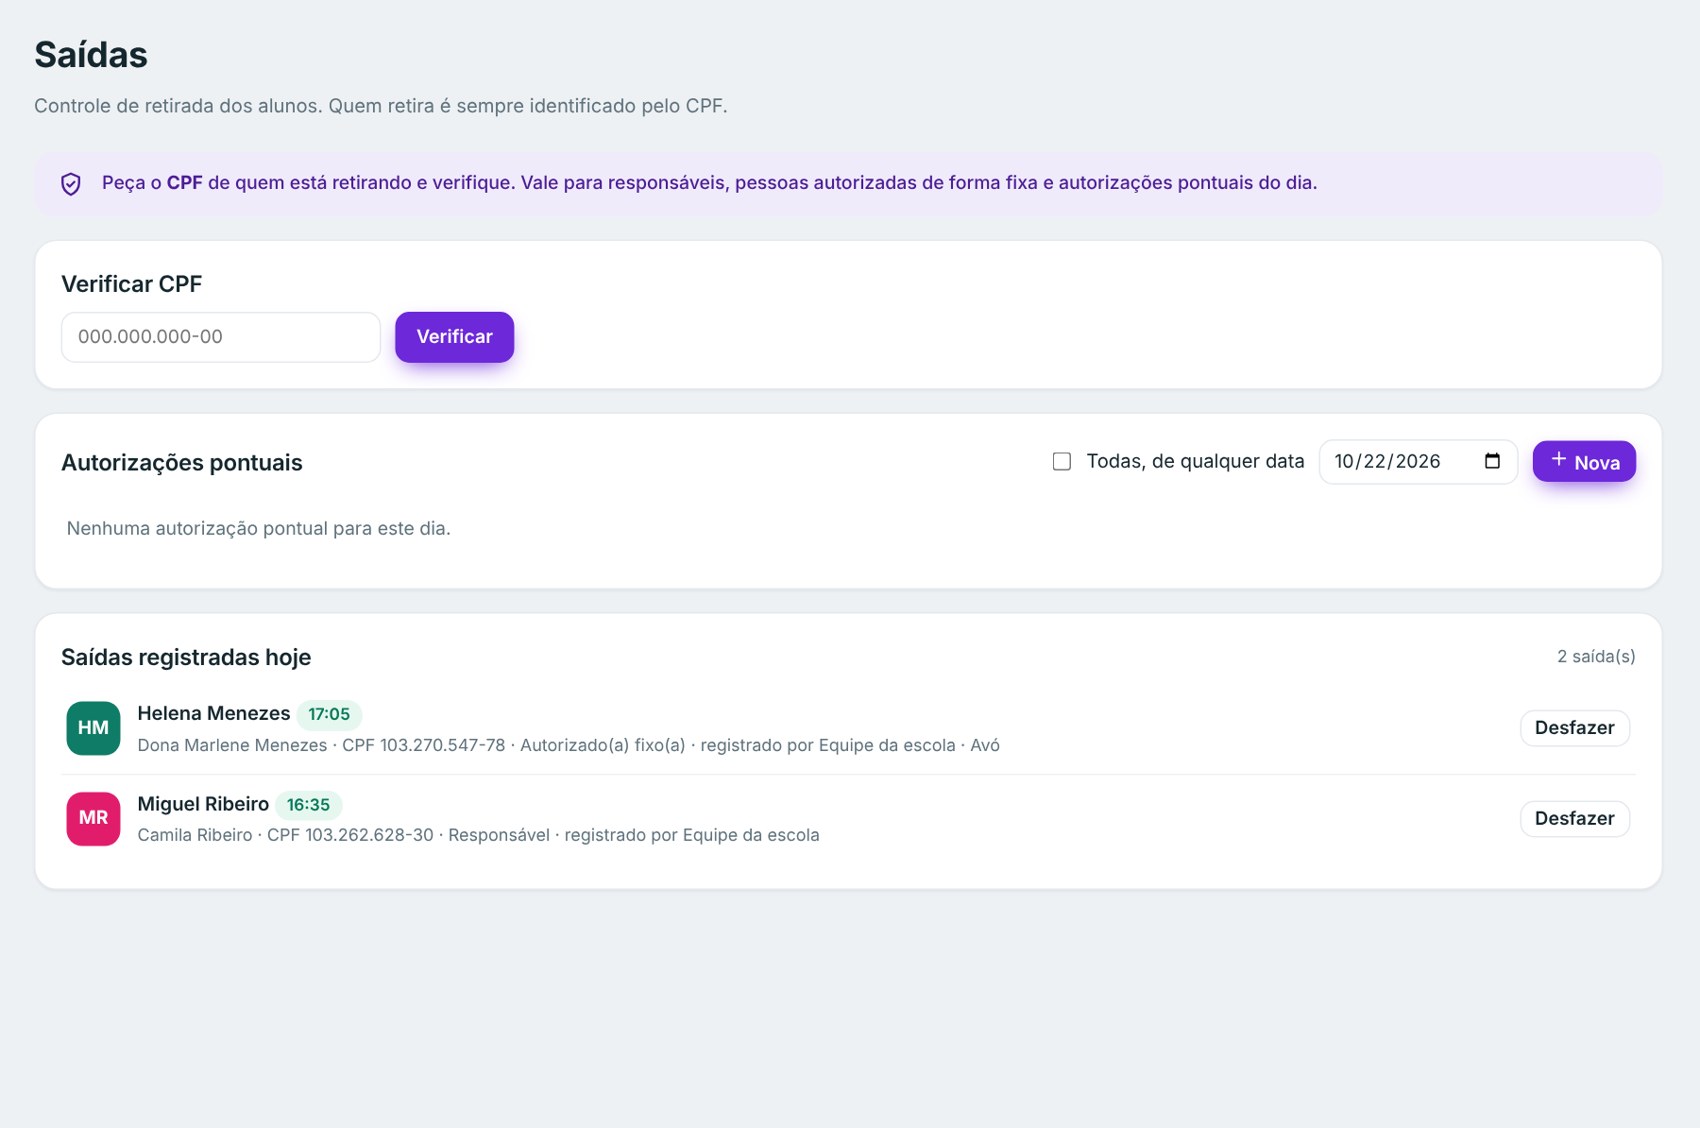Click the Verificar button

(x=454, y=337)
